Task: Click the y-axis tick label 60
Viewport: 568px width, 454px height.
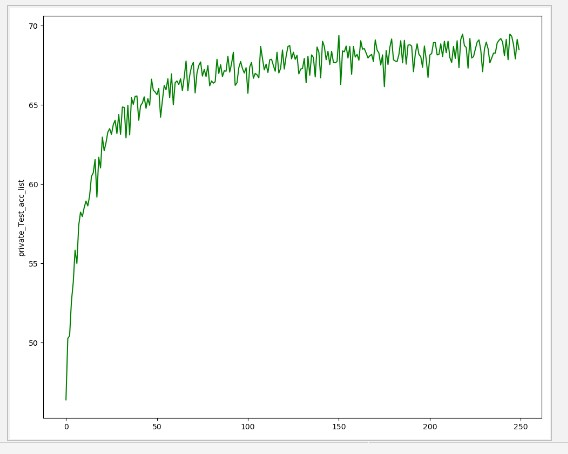Action: point(33,184)
